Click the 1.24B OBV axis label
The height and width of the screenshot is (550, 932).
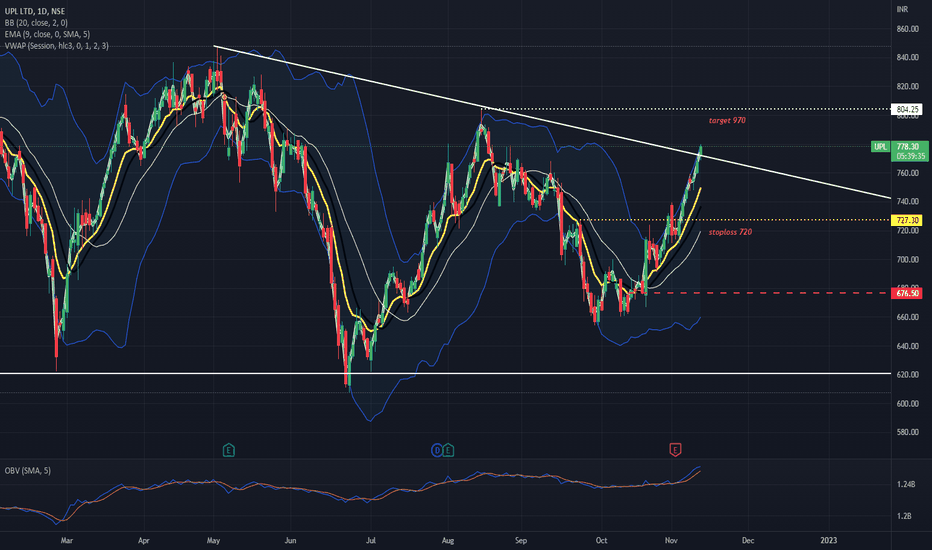point(905,485)
